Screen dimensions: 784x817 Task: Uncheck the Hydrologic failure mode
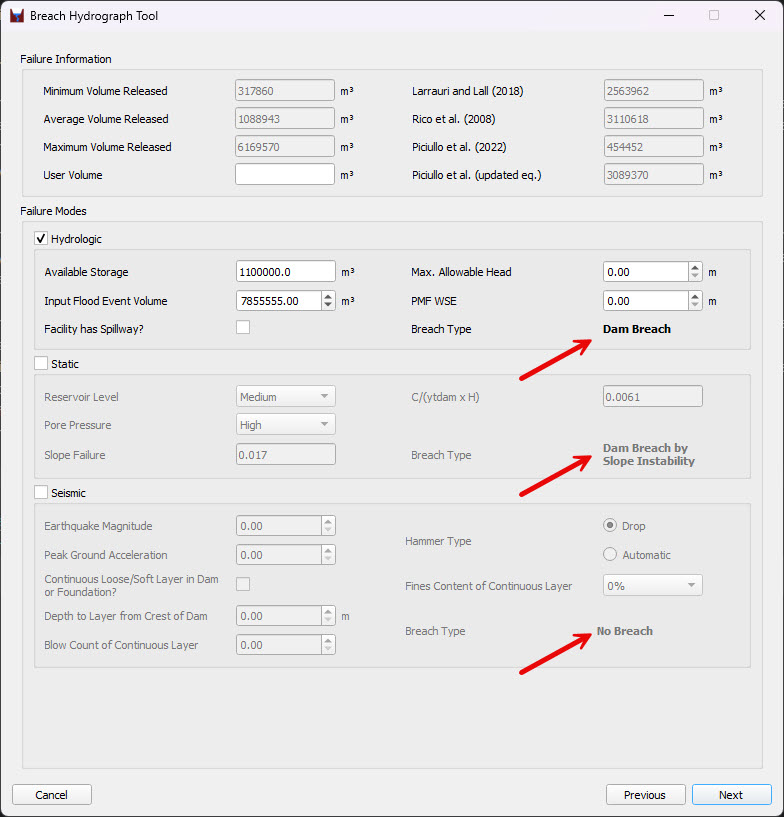[41, 239]
